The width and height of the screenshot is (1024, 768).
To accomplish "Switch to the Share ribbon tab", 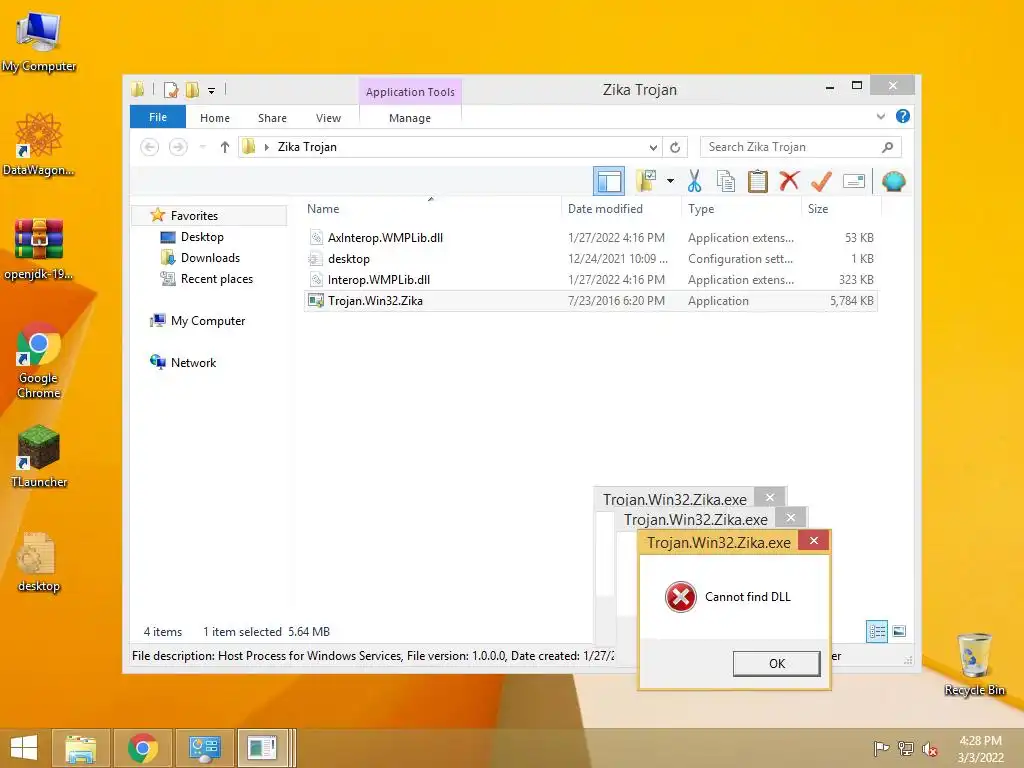I will (x=272, y=118).
